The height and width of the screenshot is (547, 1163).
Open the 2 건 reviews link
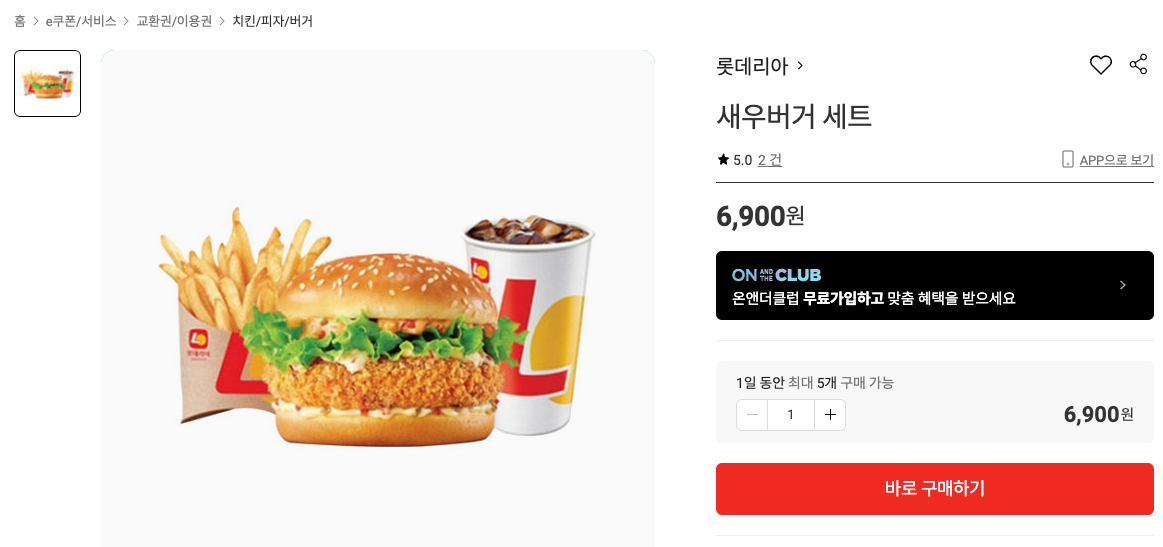coord(769,160)
